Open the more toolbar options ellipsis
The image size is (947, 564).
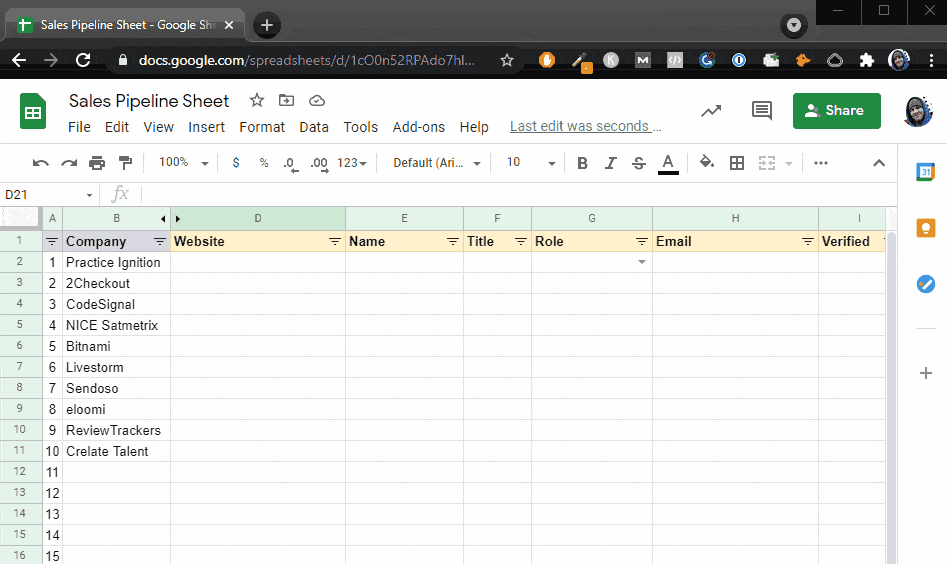[821, 163]
